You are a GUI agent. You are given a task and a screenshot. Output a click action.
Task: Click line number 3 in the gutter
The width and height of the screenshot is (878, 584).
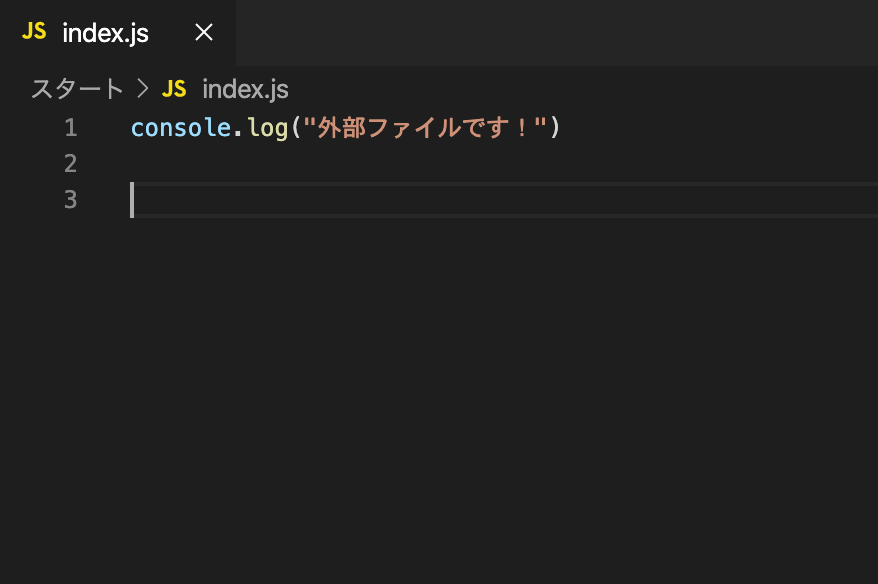71,200
